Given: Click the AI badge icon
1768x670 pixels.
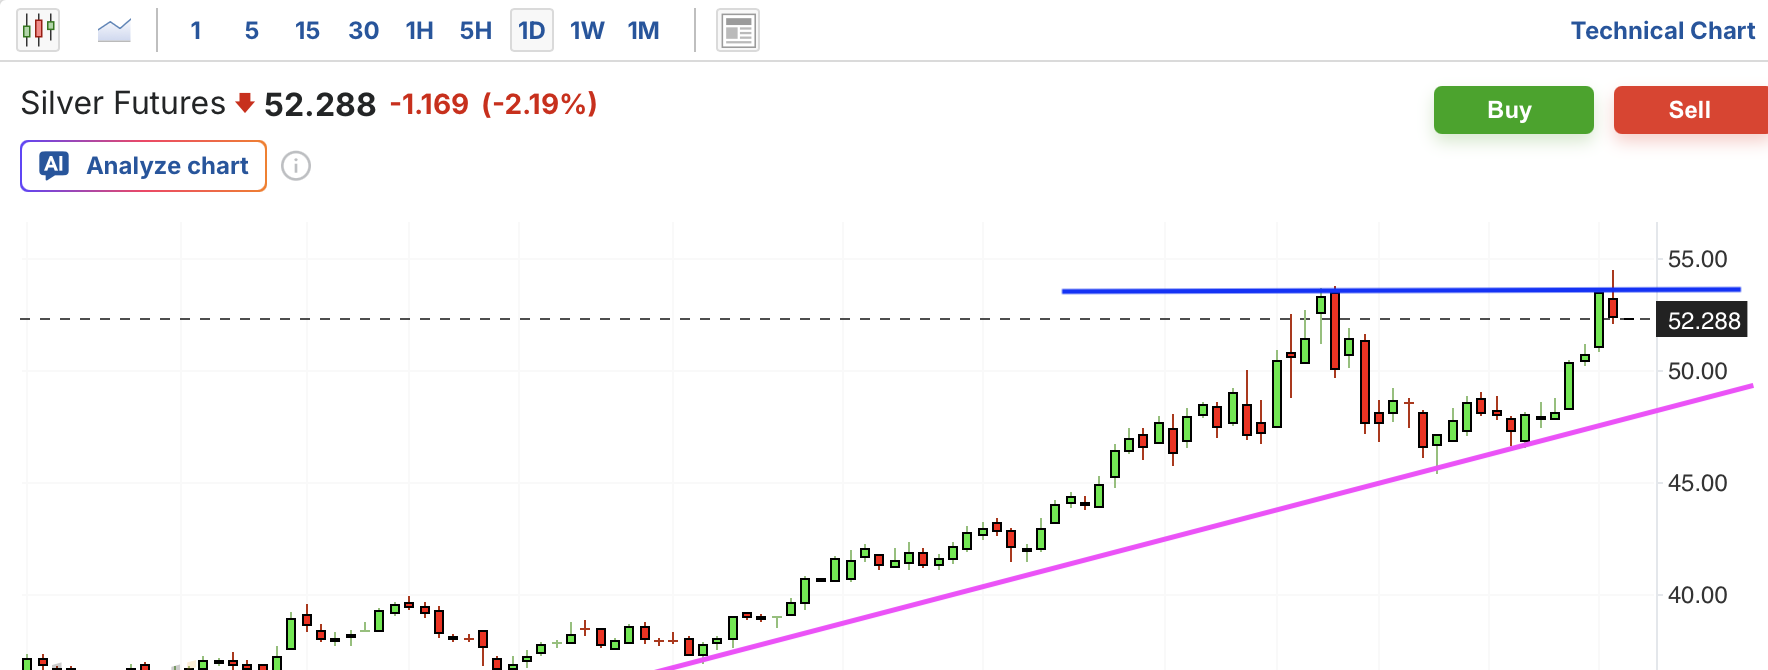Looking at the screenshot, I should click(54, 165).
